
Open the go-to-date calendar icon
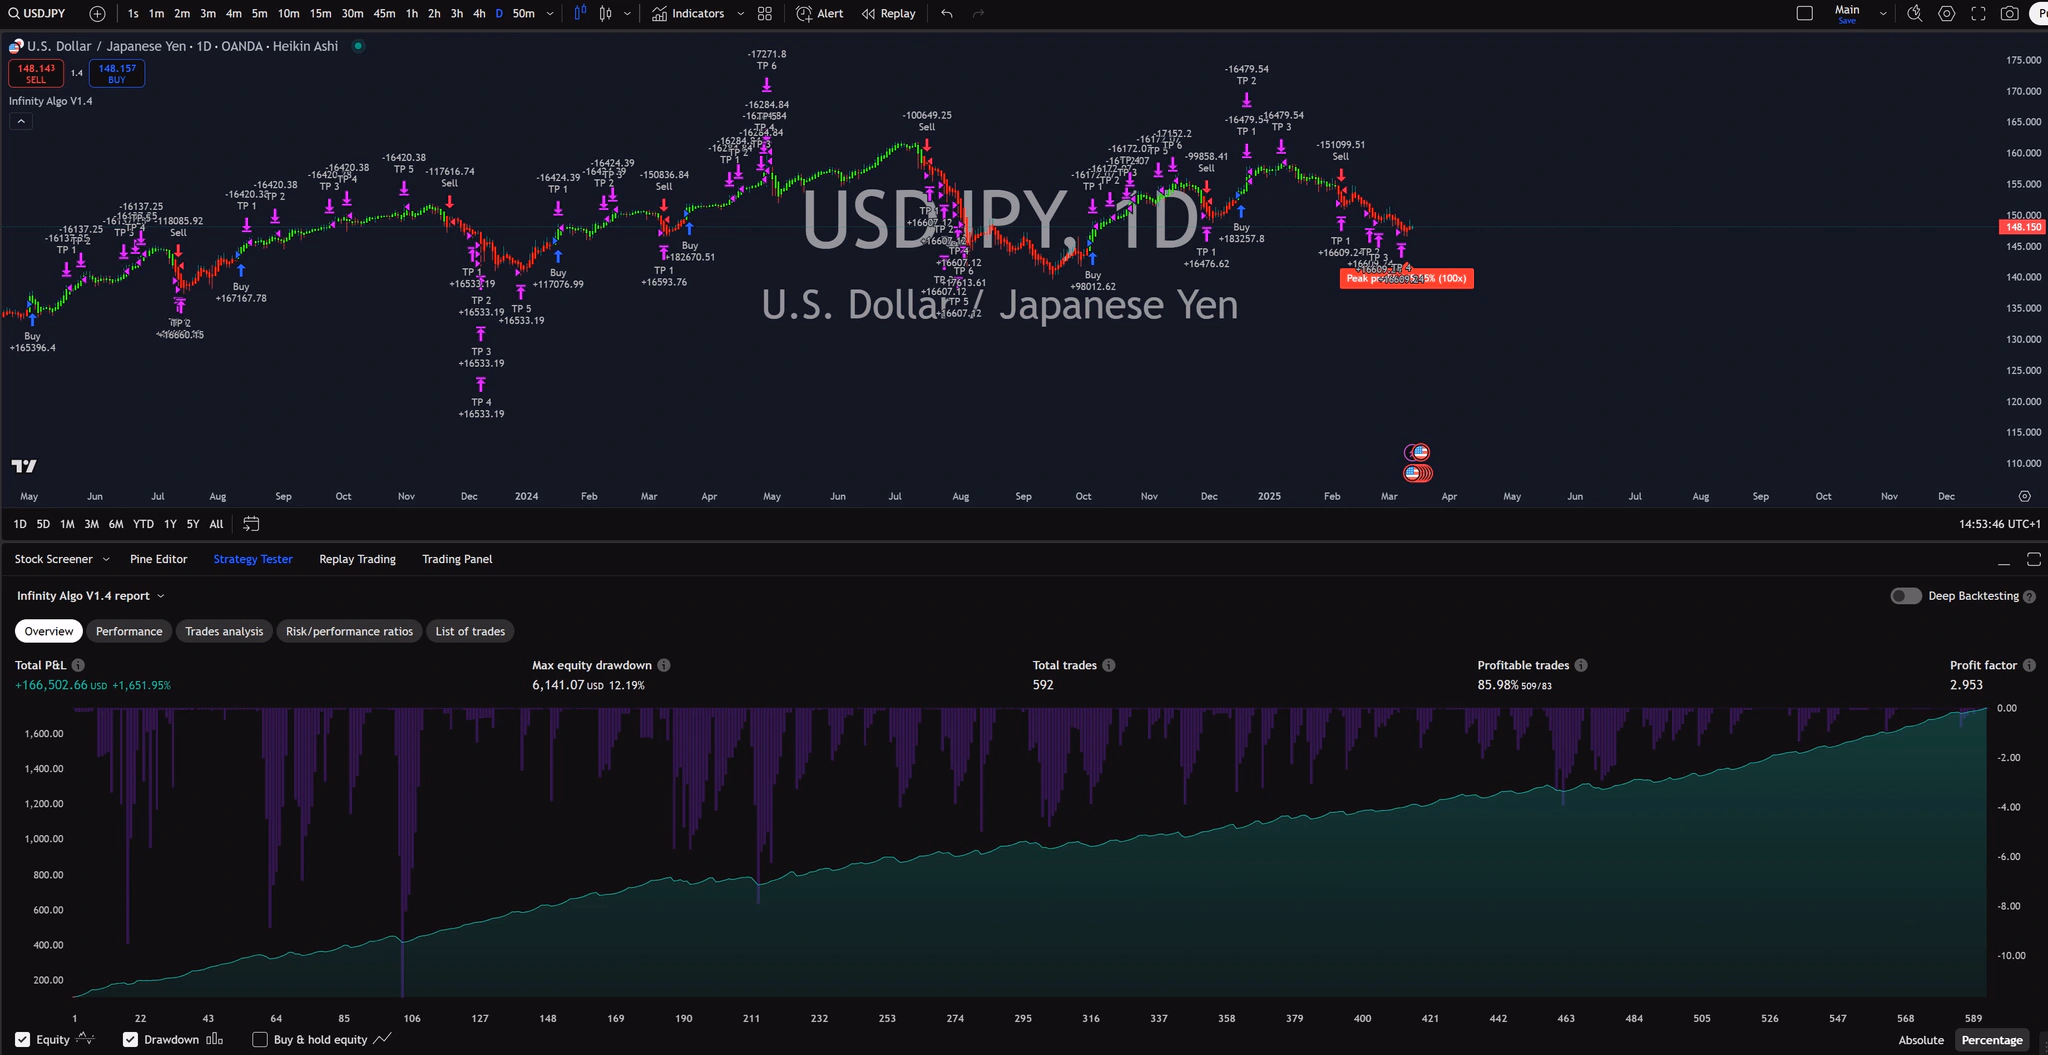[250, 523]
